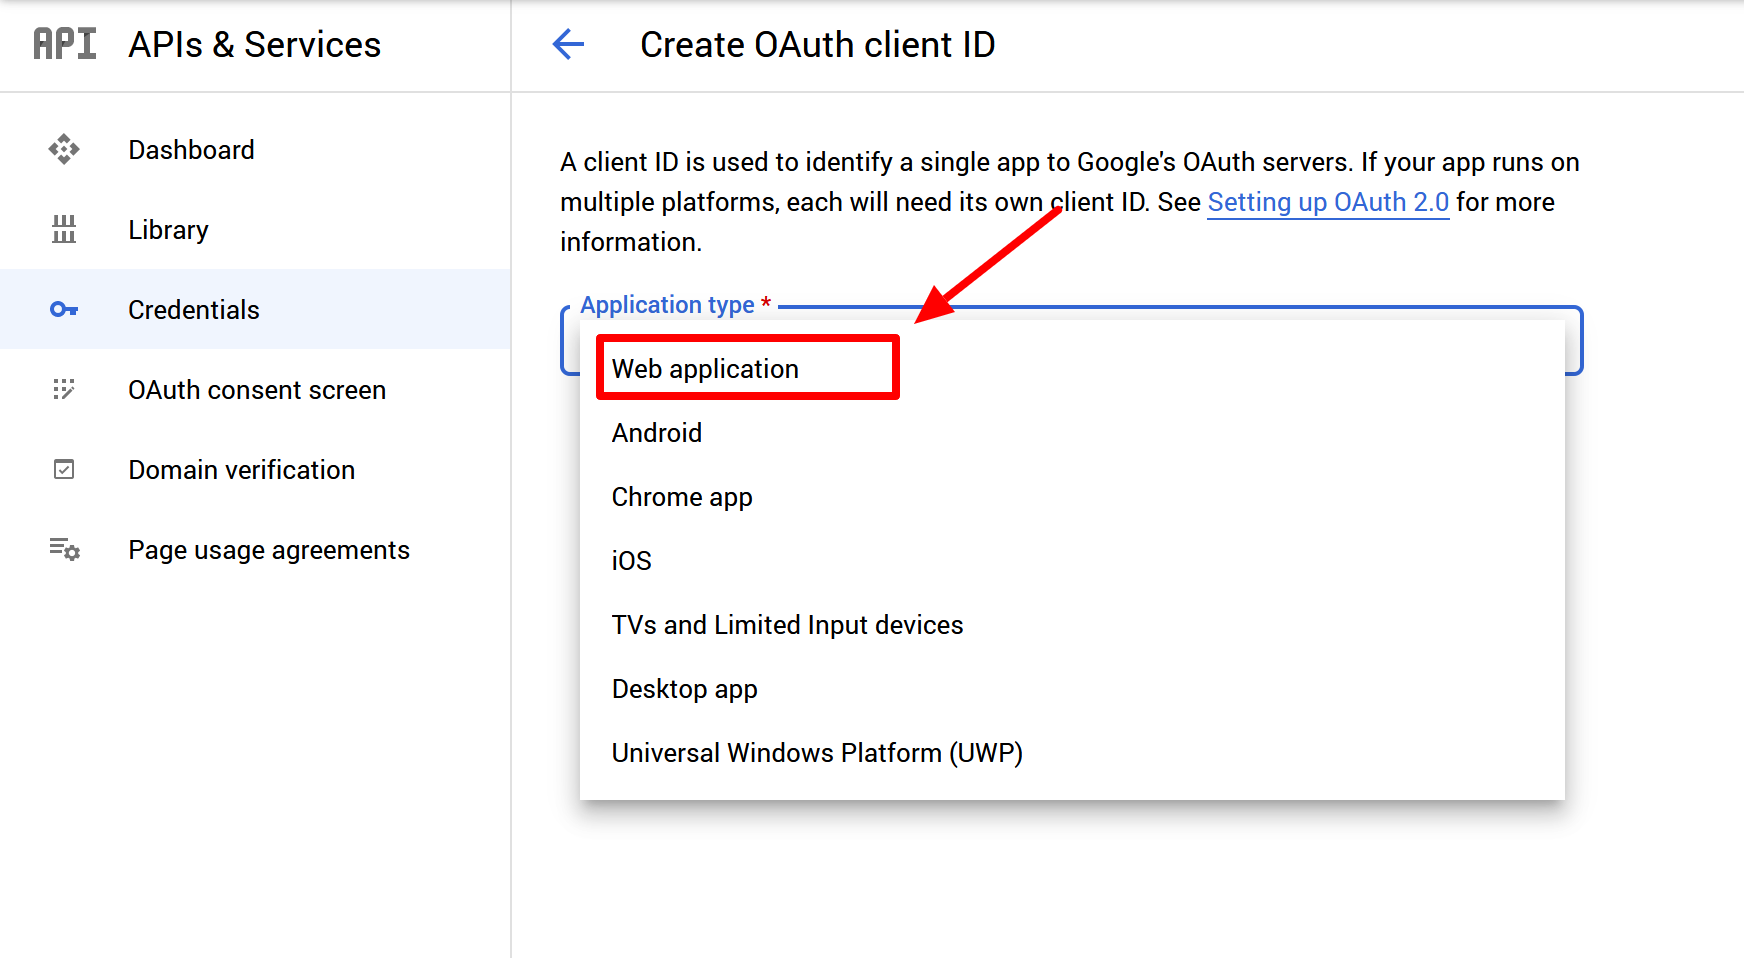Select Desktop app option
The height and width of the screenshot is (958, 1744).
pyautogui.click(x=684, y=689)
